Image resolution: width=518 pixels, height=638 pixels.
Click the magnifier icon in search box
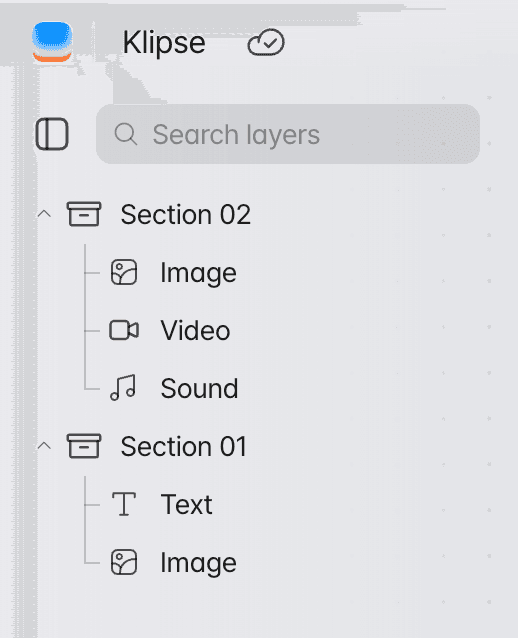tap(126, 134)
